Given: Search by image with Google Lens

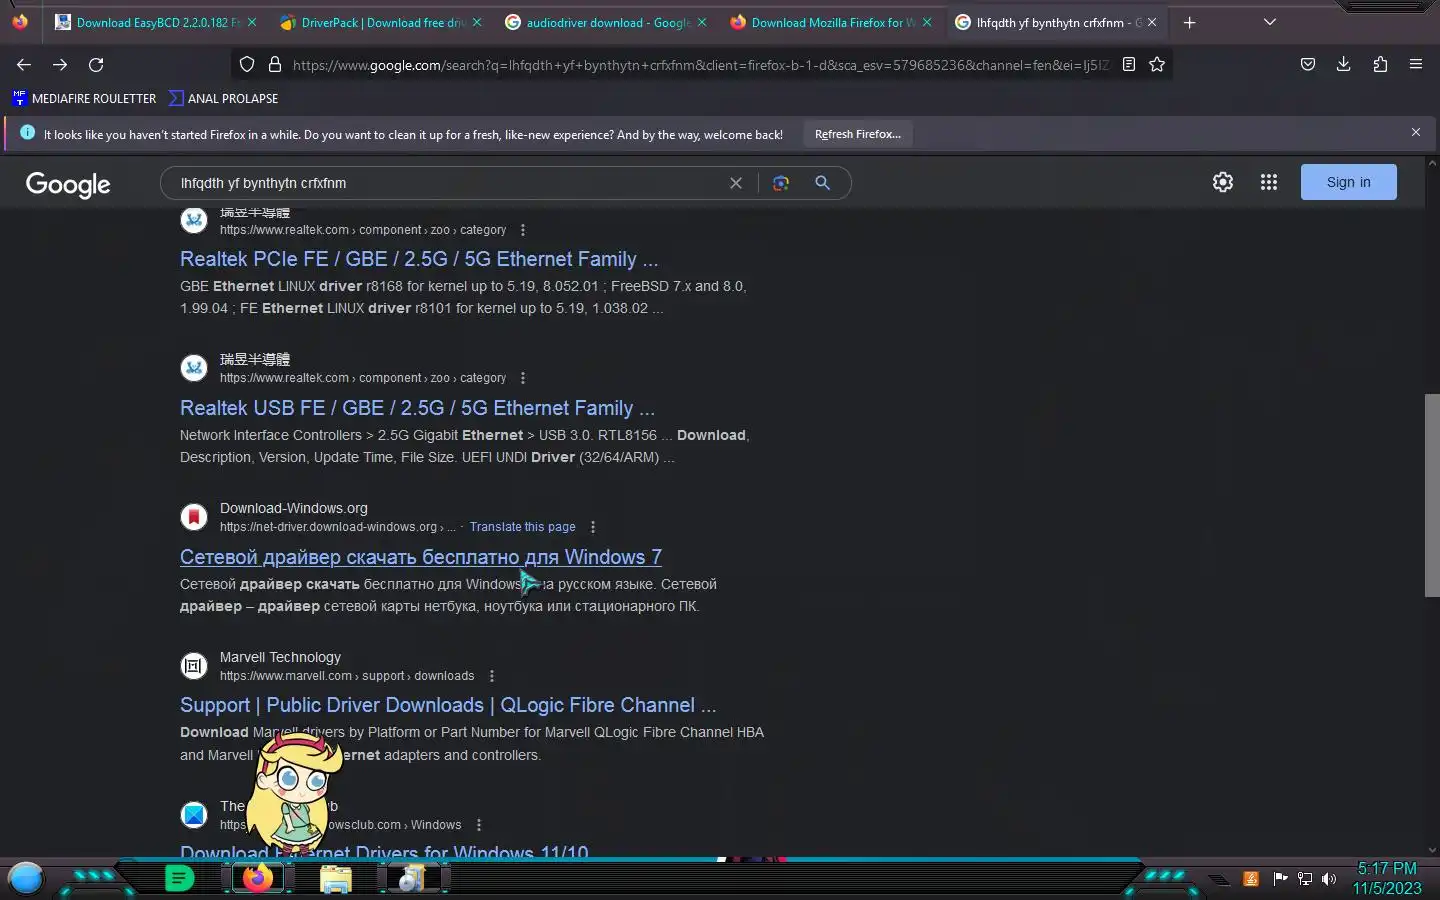Looking at the screenshot, I should (781, 183).
